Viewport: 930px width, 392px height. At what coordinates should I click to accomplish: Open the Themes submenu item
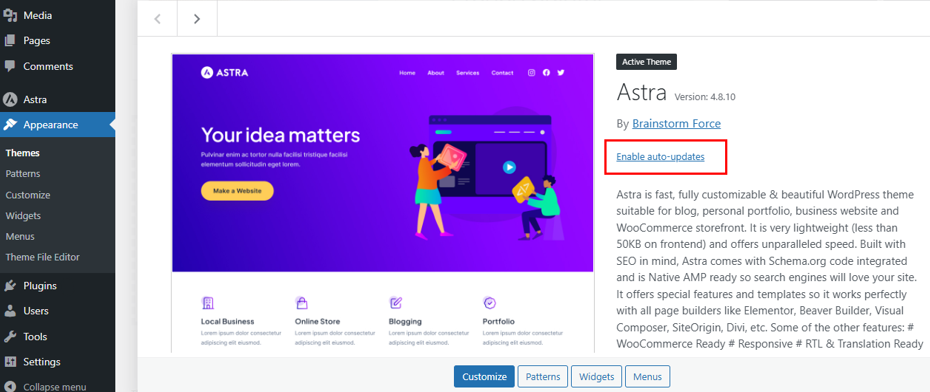pyautogui.click(x=23, y=153)
